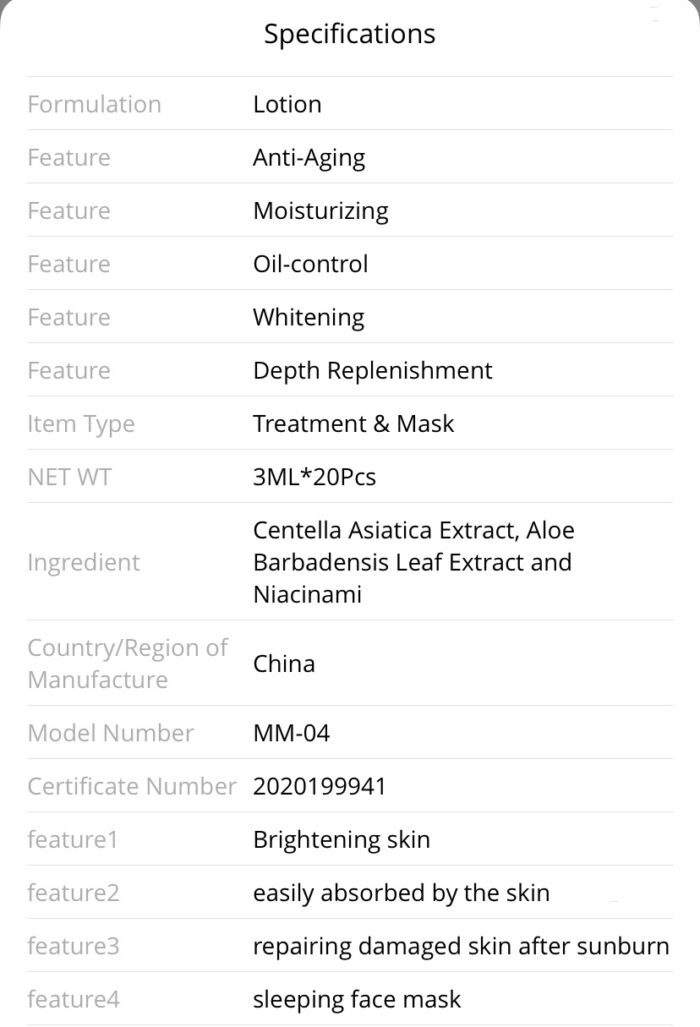Select repairing damaged skin after sunburn
The image size is (700, 1027).
(x=461, y=946)
